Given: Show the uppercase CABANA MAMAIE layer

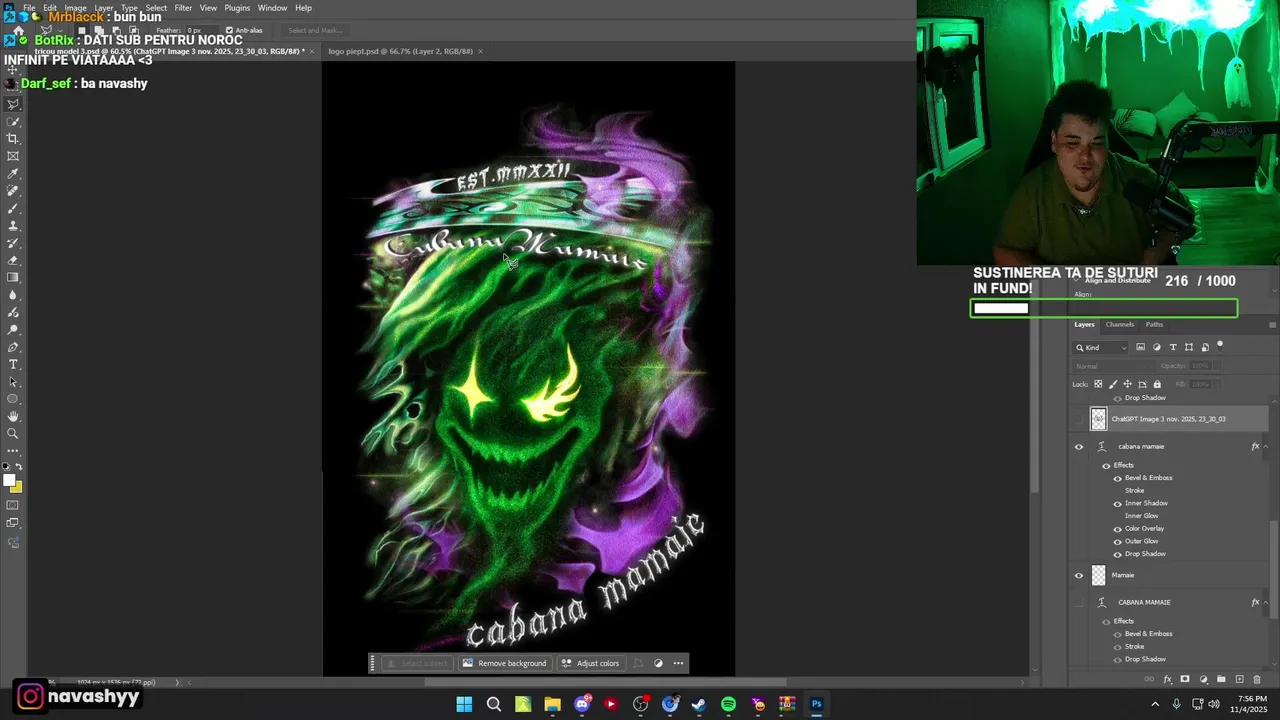Looking at the screenshot, I should click(1079, 602).
